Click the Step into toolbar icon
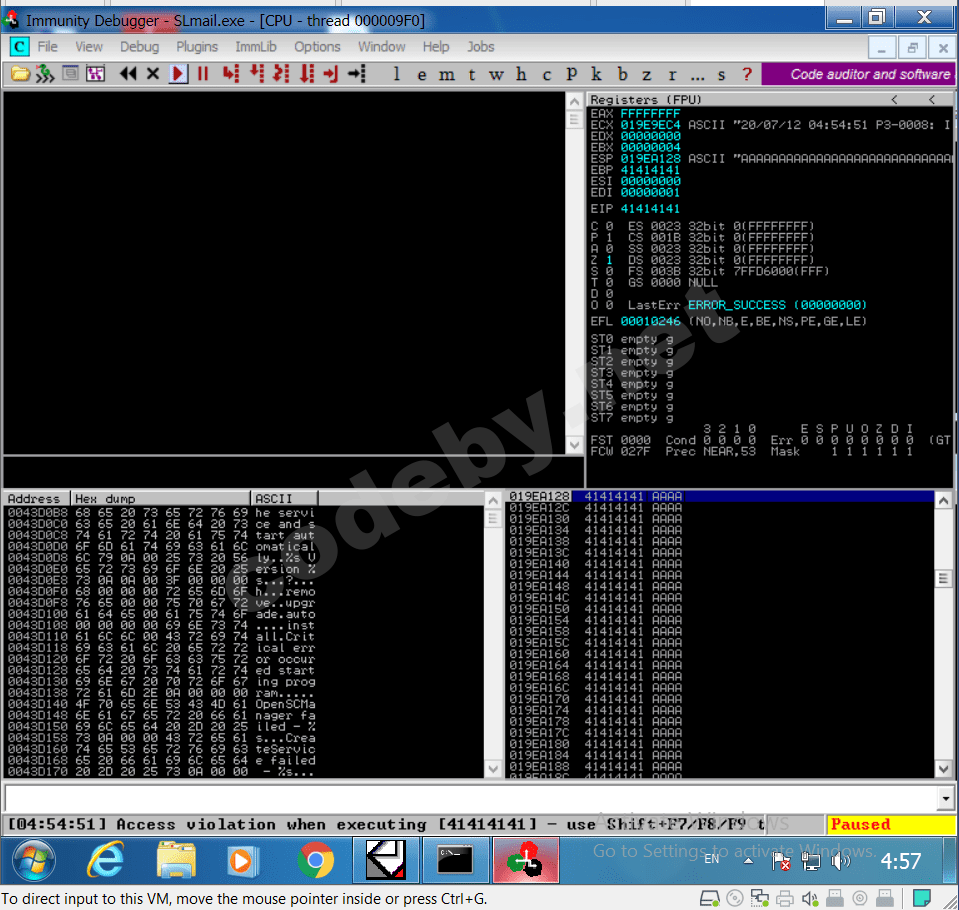 click(x=231, y=74)
